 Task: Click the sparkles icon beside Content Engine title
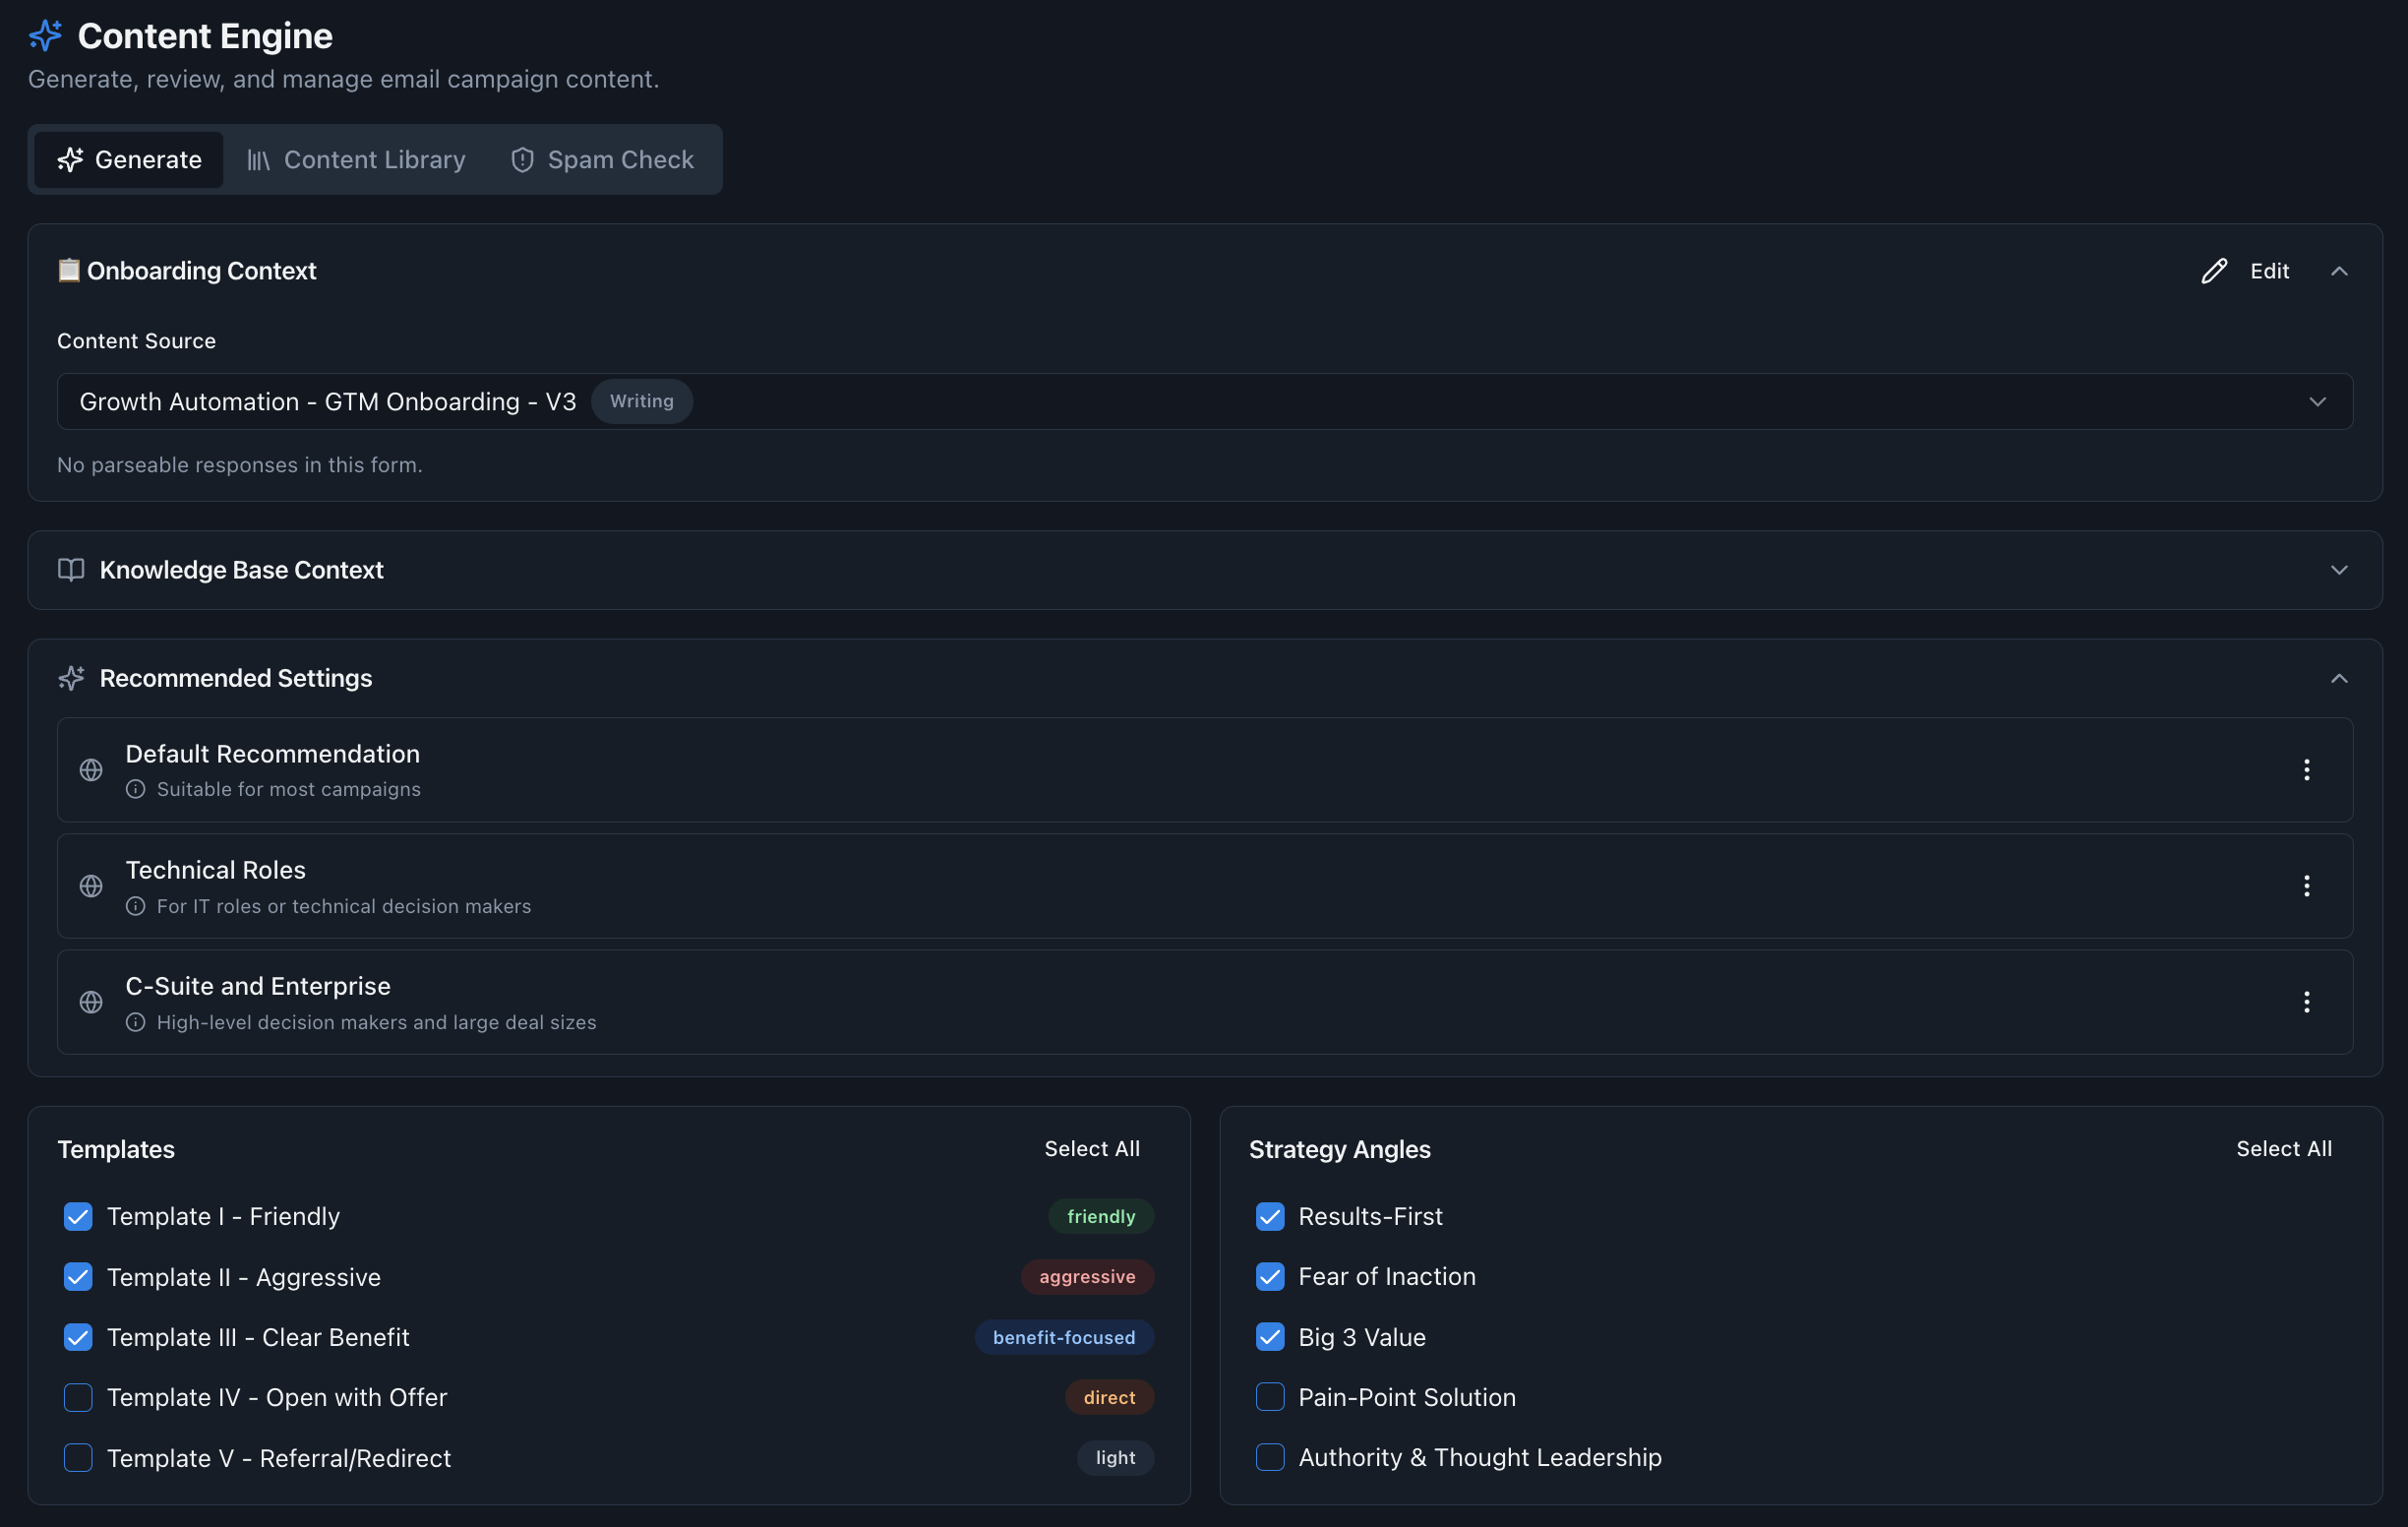coord(44,34)
